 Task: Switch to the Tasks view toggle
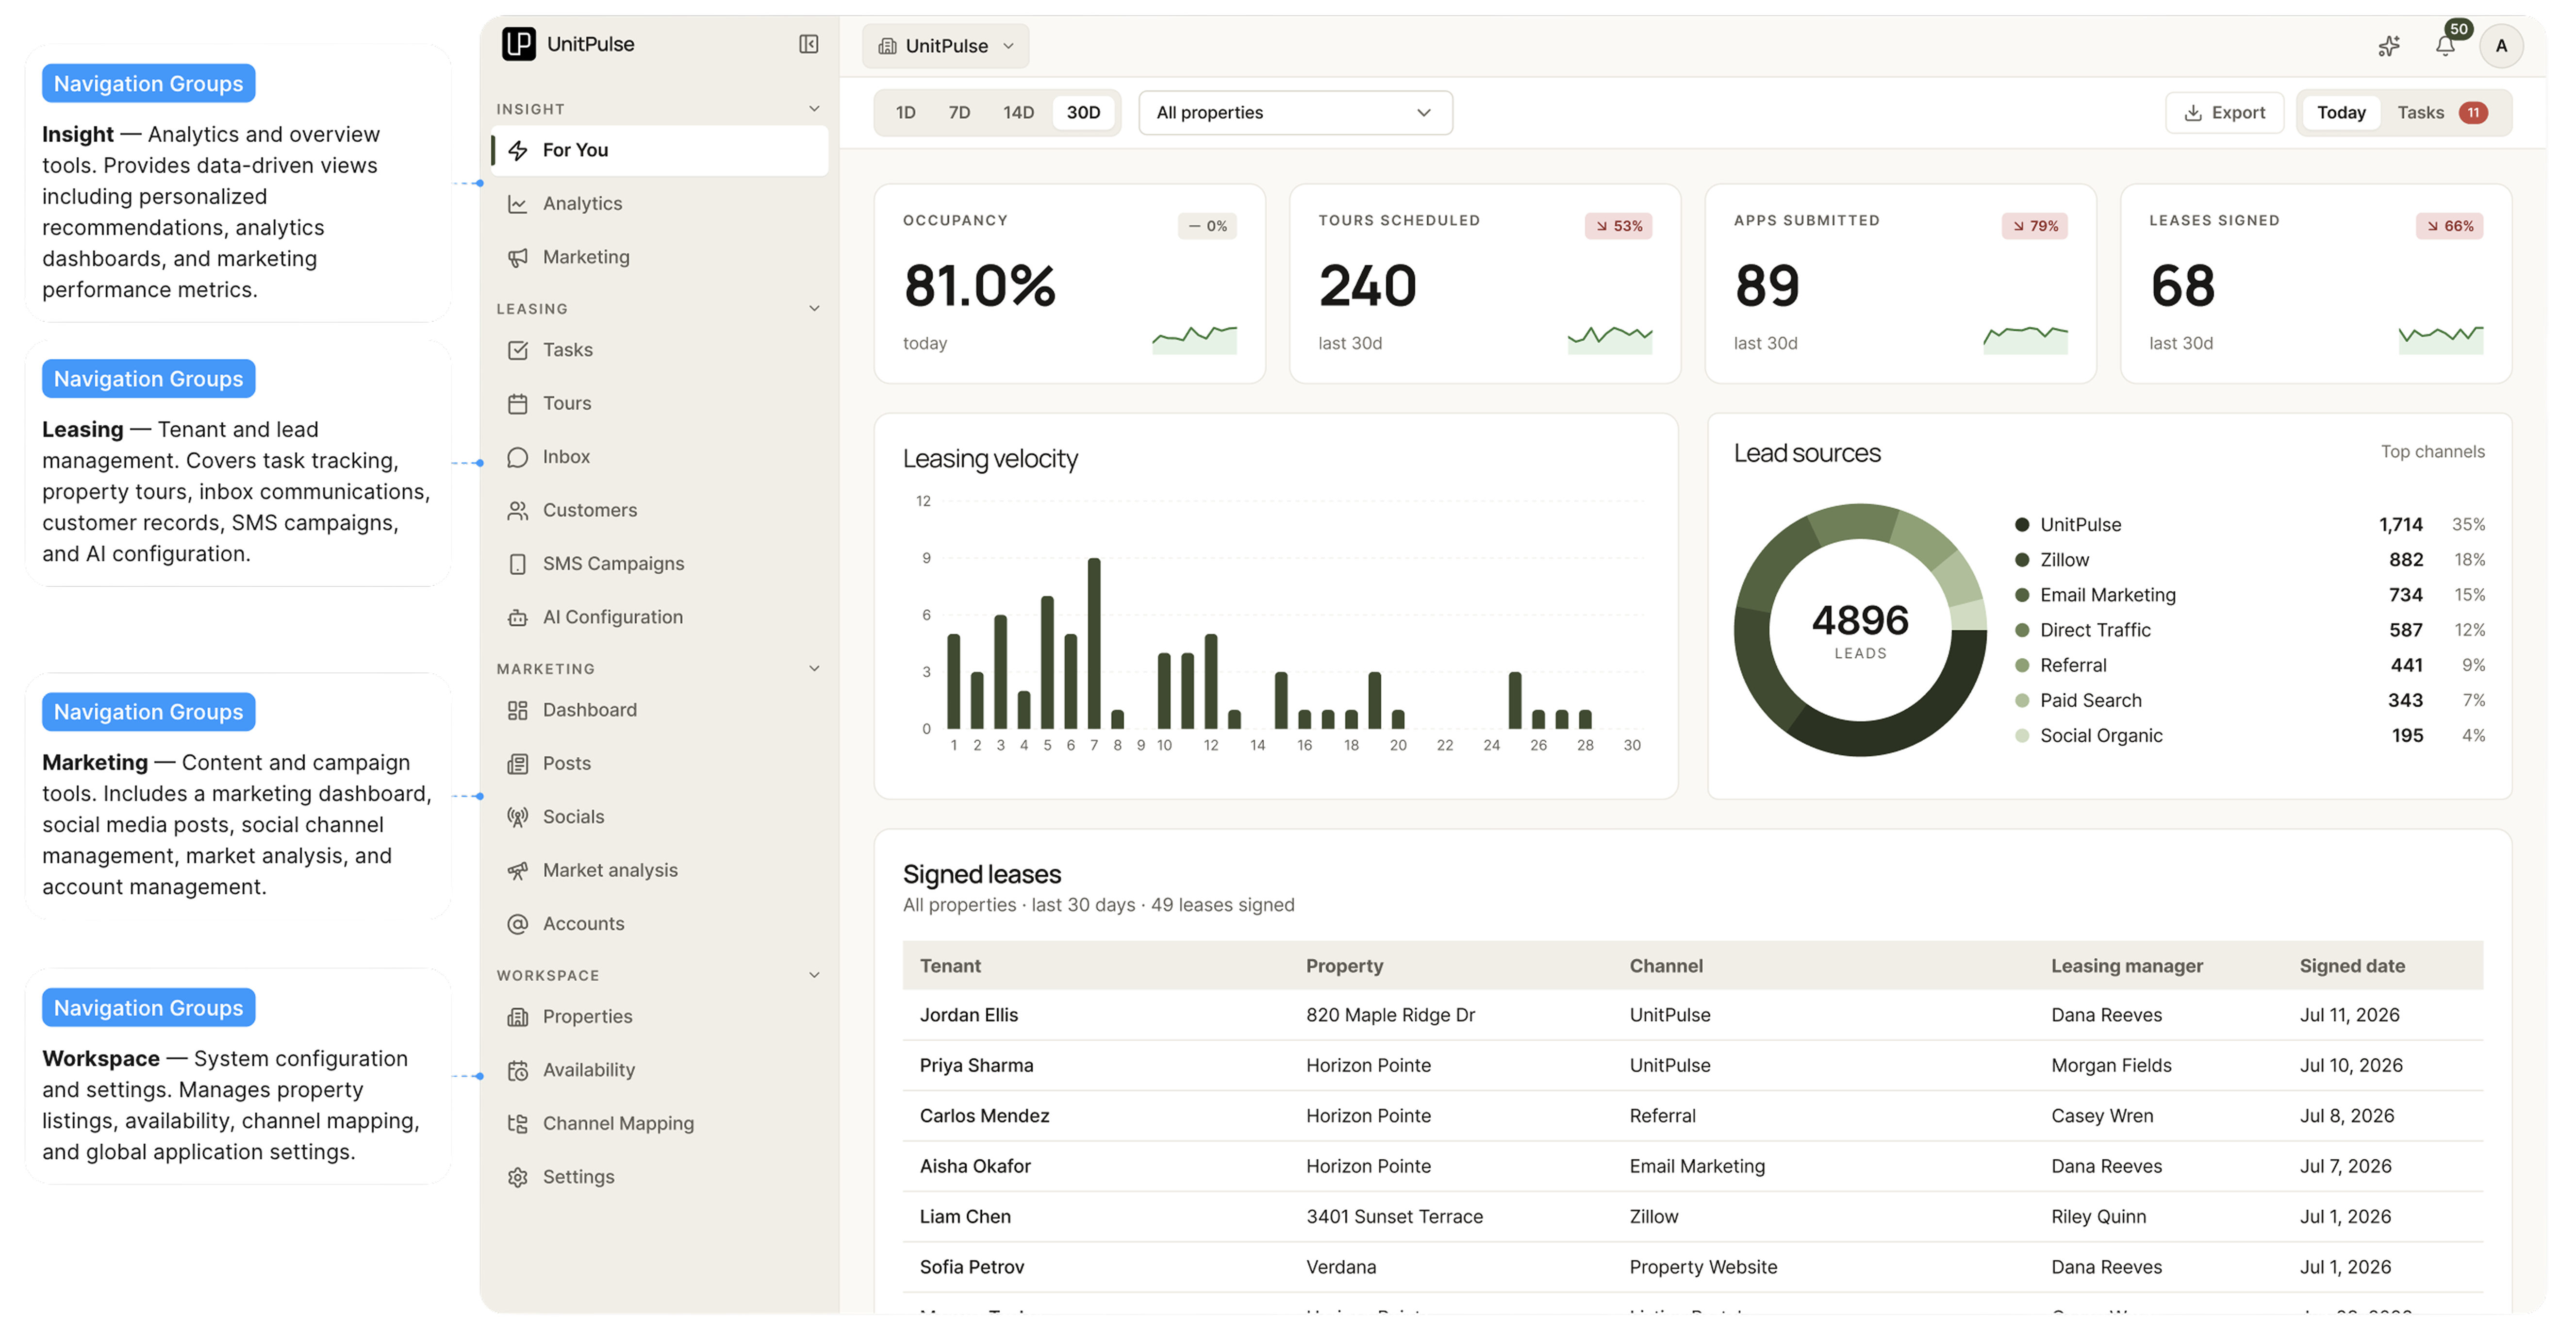click(x=2442, y=113)
